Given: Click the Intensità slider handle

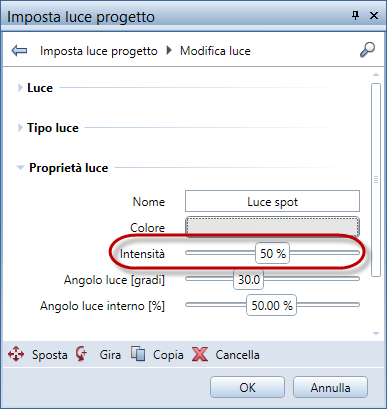Looking at the screenshot, I should [x=272, y=253].
